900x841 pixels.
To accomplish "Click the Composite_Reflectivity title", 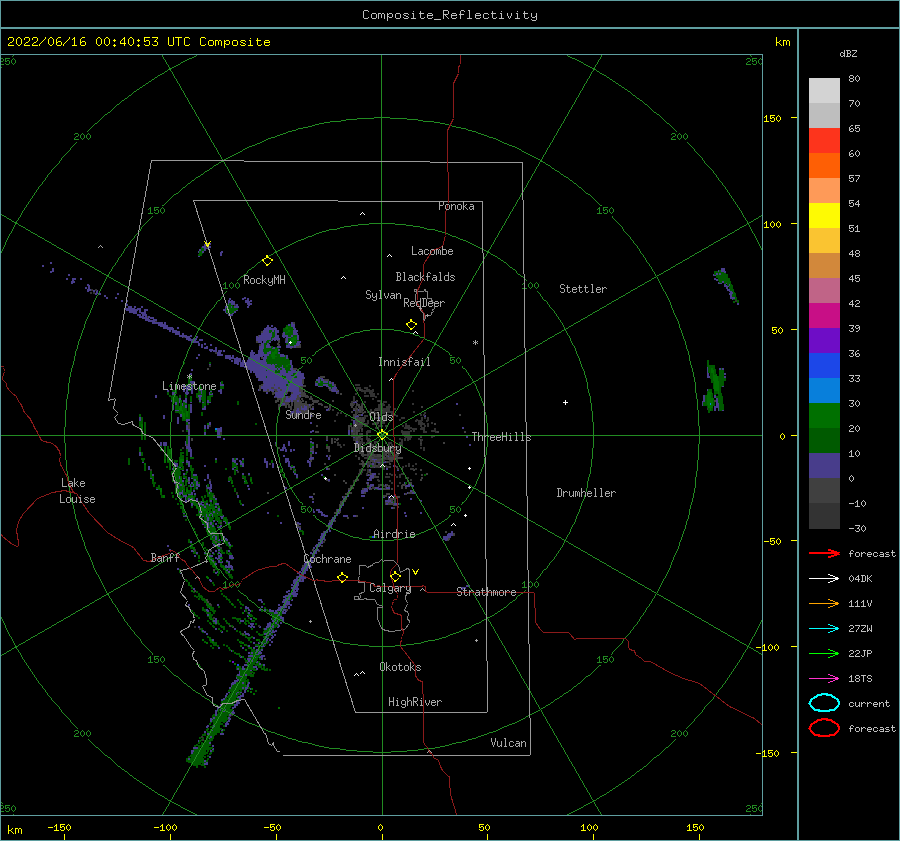I will pos(449,15).
